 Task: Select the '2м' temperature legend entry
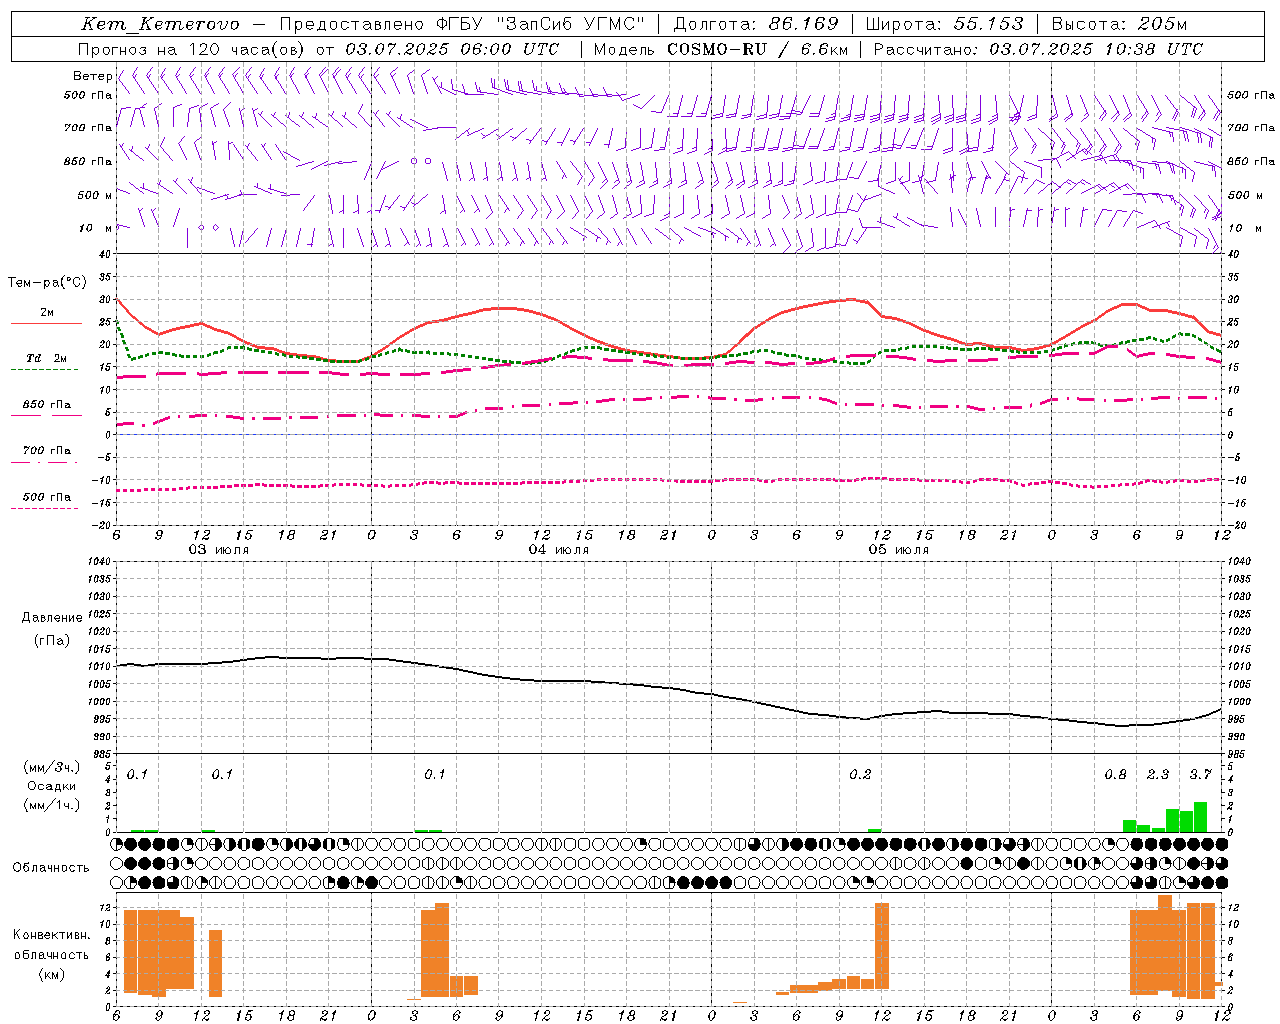point(47,313)
